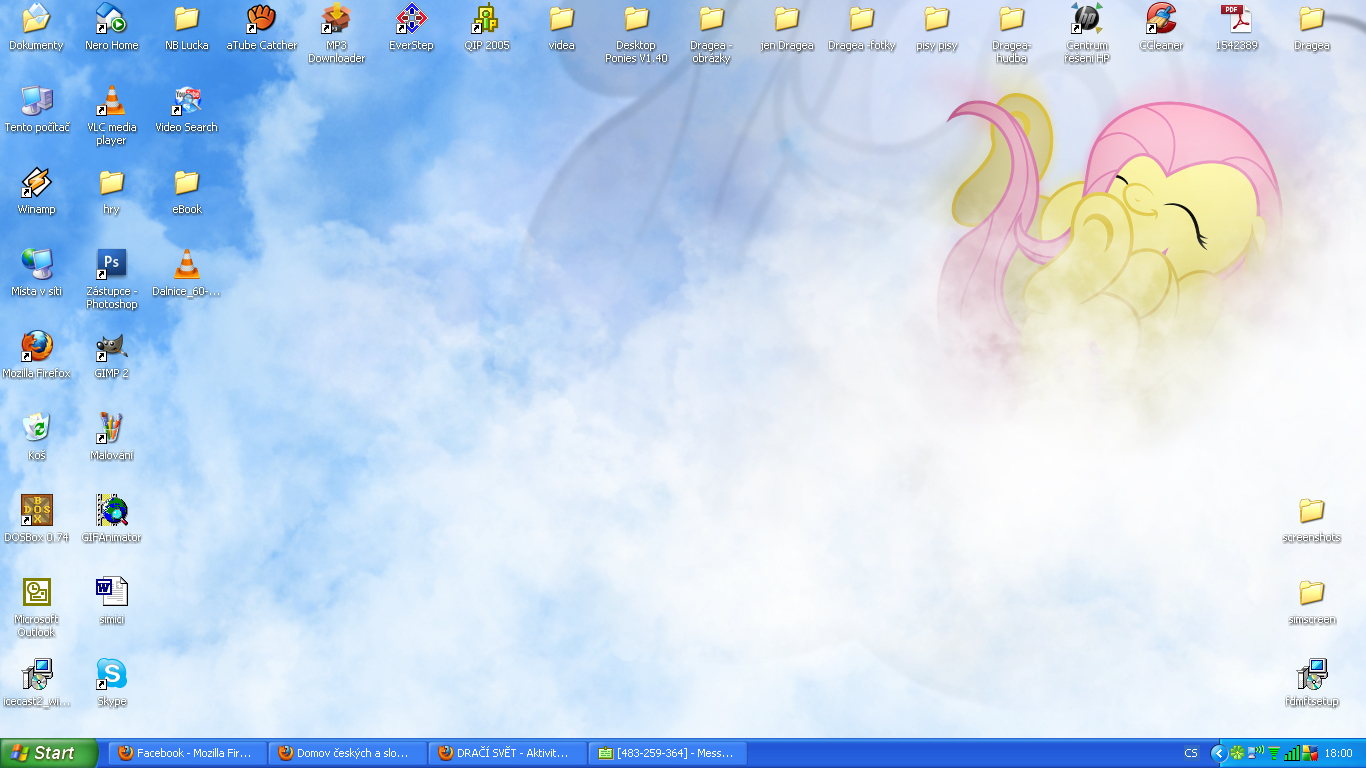1366x768 pixels.
Task: Launch Nero Home shortcut
Action: click(111, 27)
